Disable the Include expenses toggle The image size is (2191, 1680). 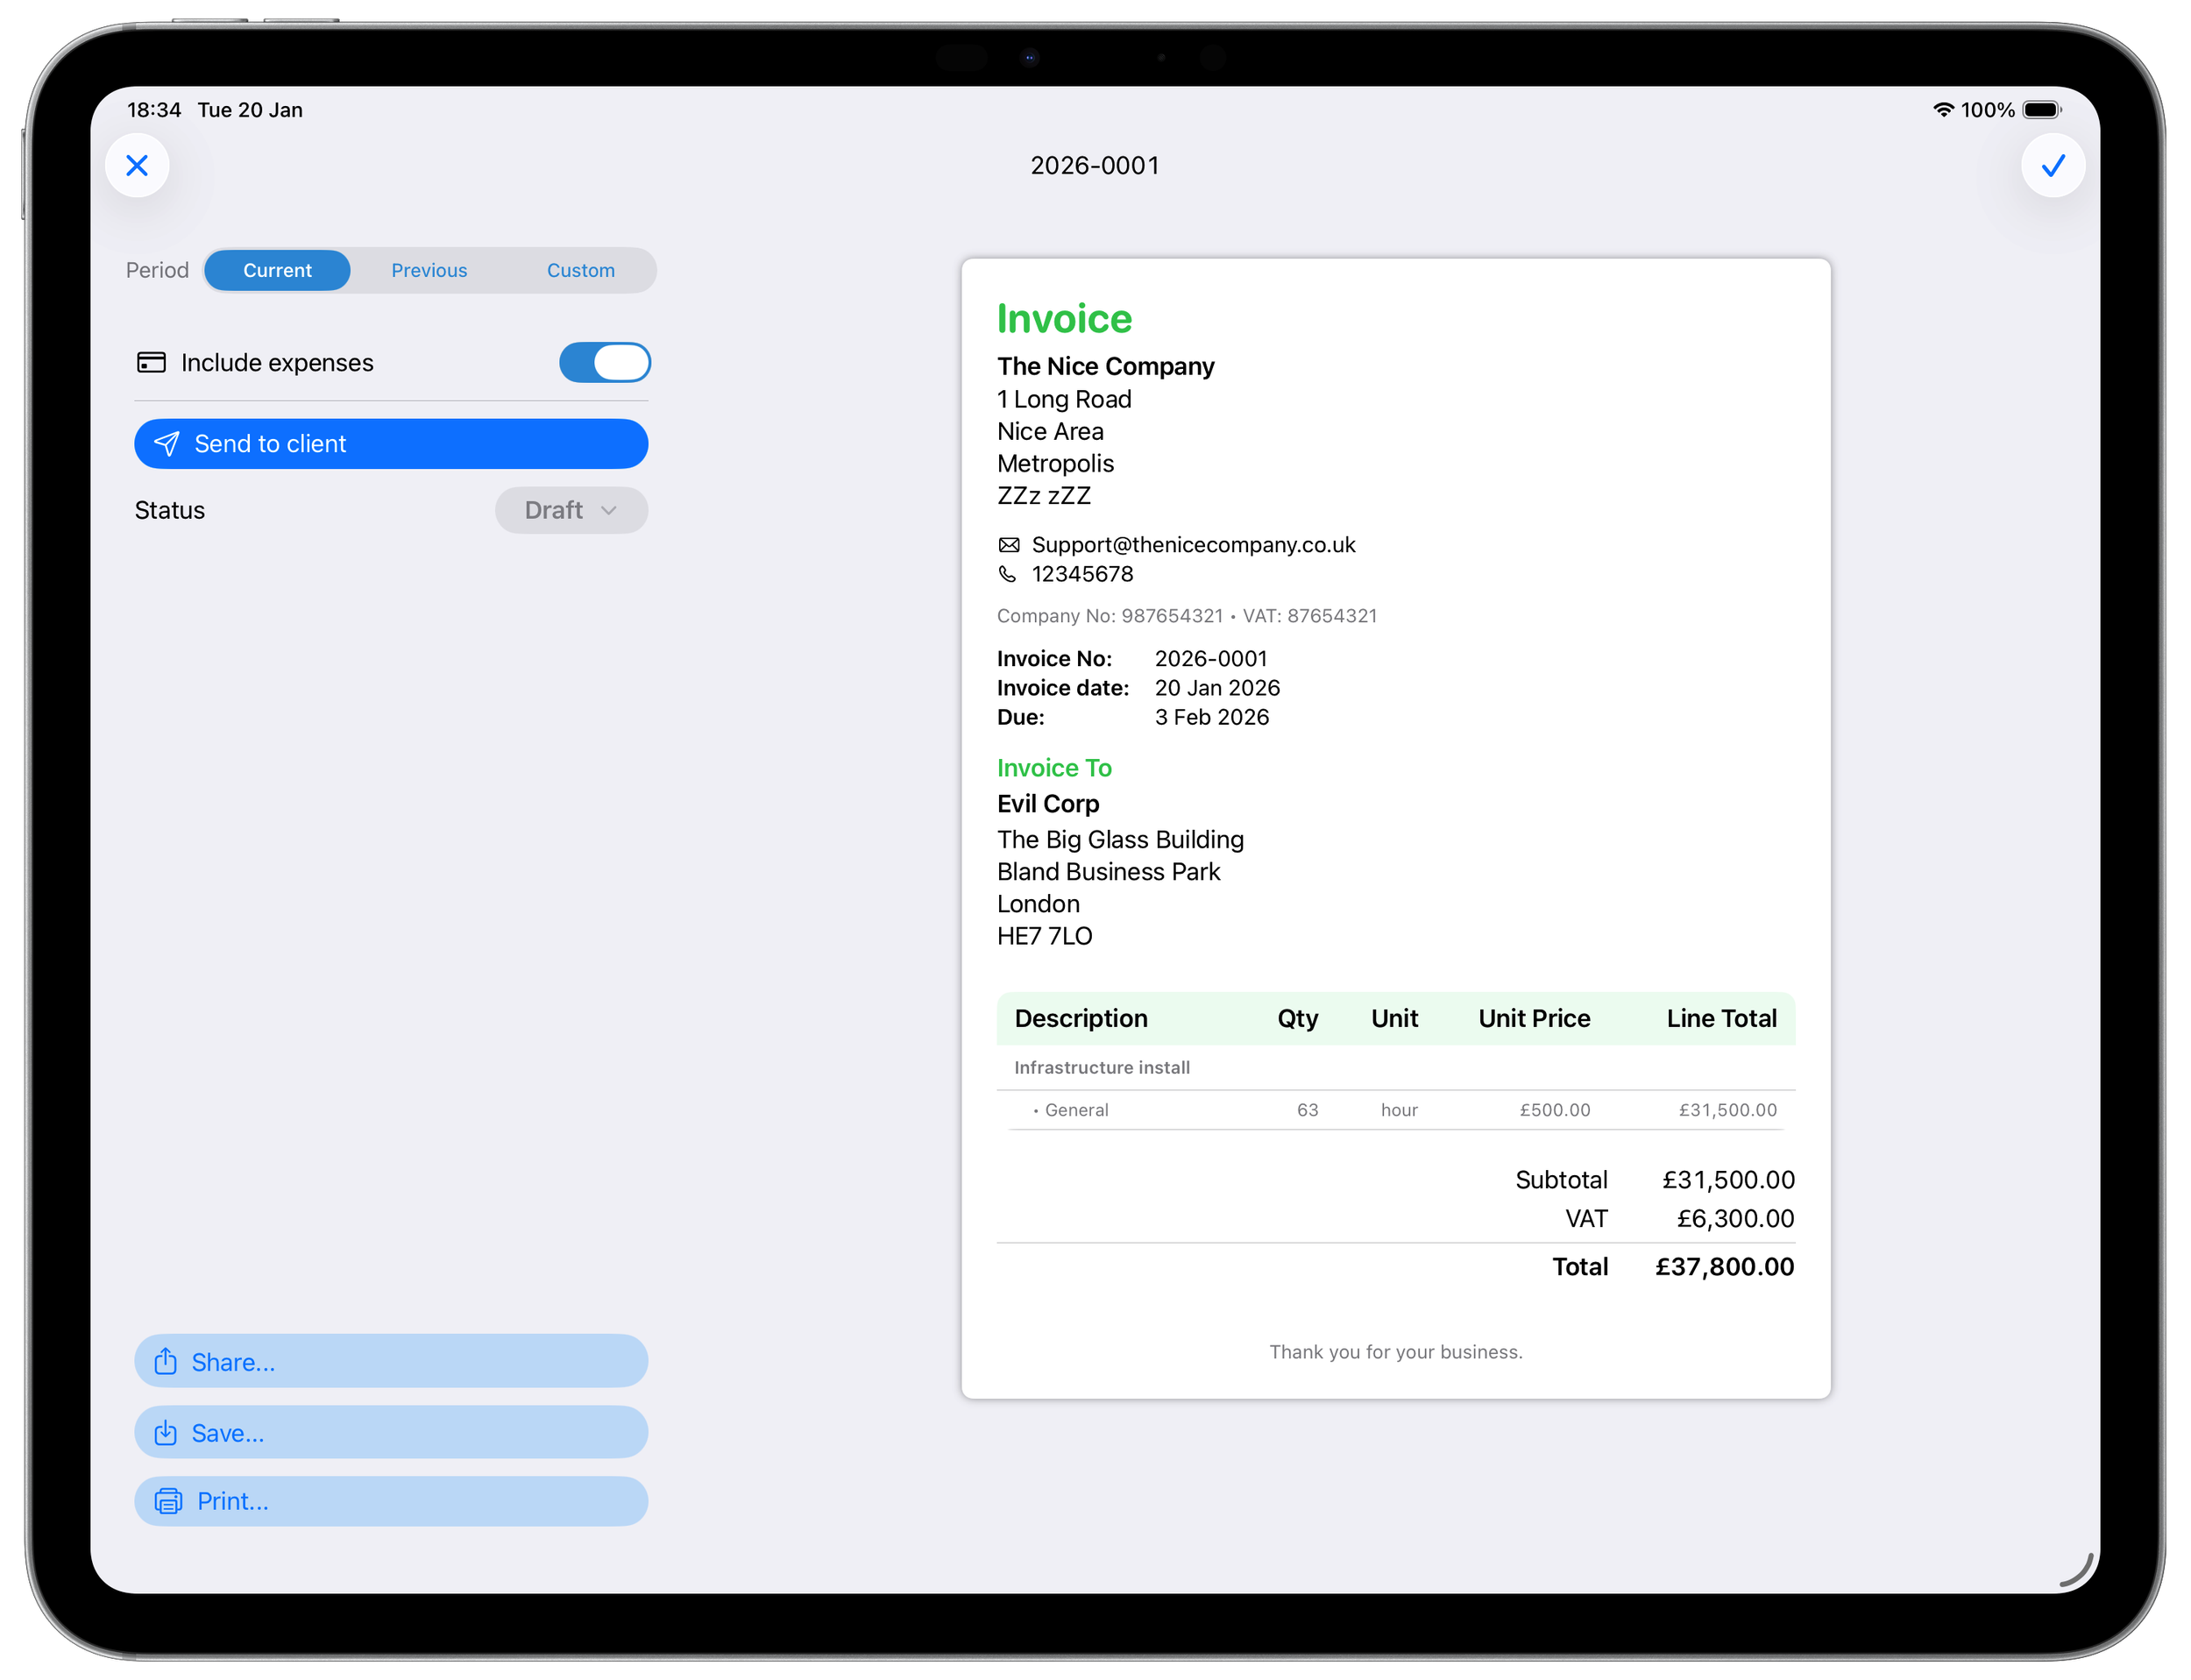pyautogui.click(x=605, y=362)
